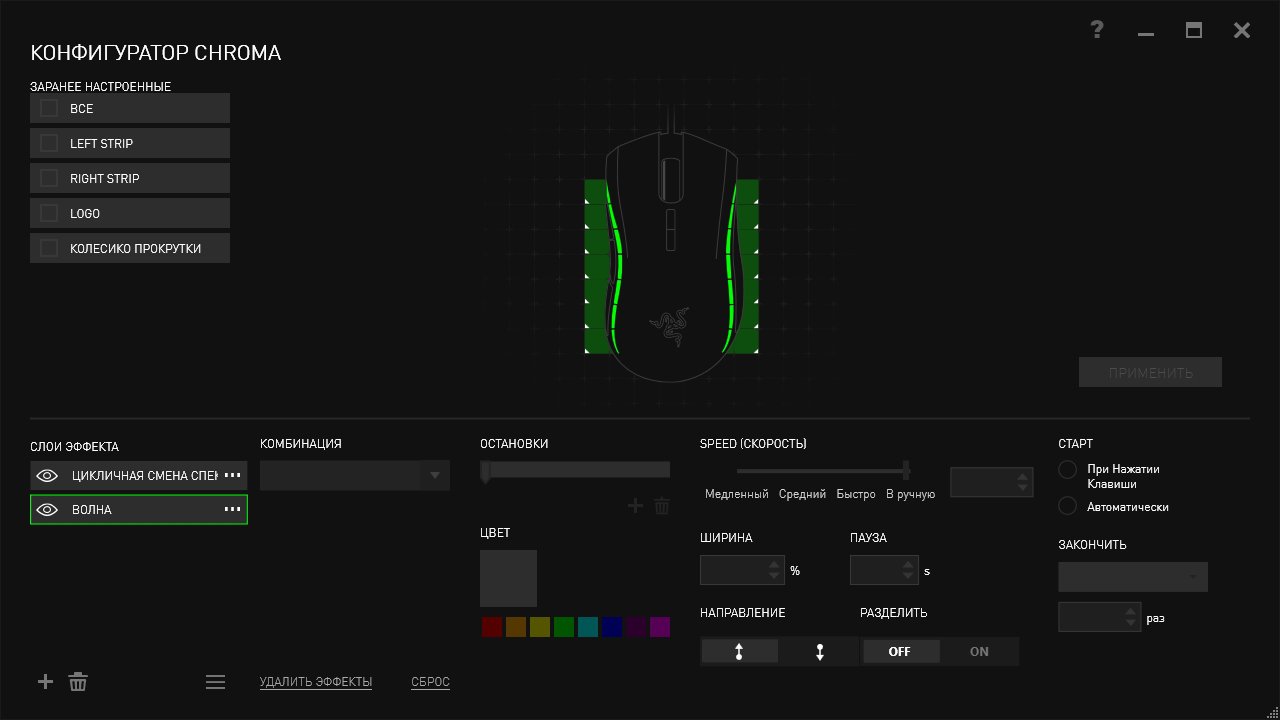Click the СБРОС reset link
The height and width of the screenshot is (720, 1280).
point(430,682)
